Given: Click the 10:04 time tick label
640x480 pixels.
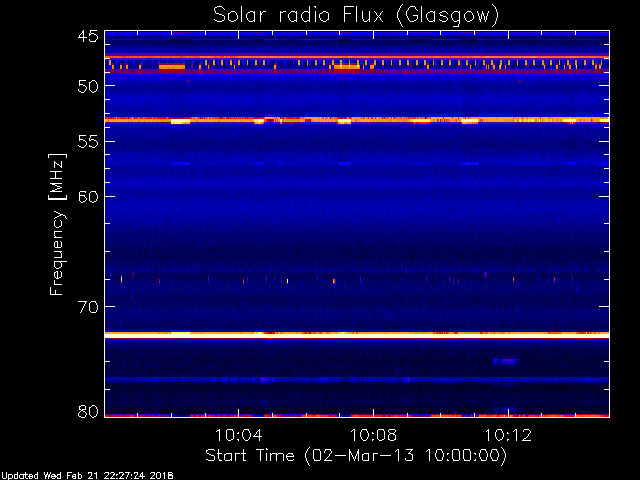Looking at the screenshot, I should [238, 435].
